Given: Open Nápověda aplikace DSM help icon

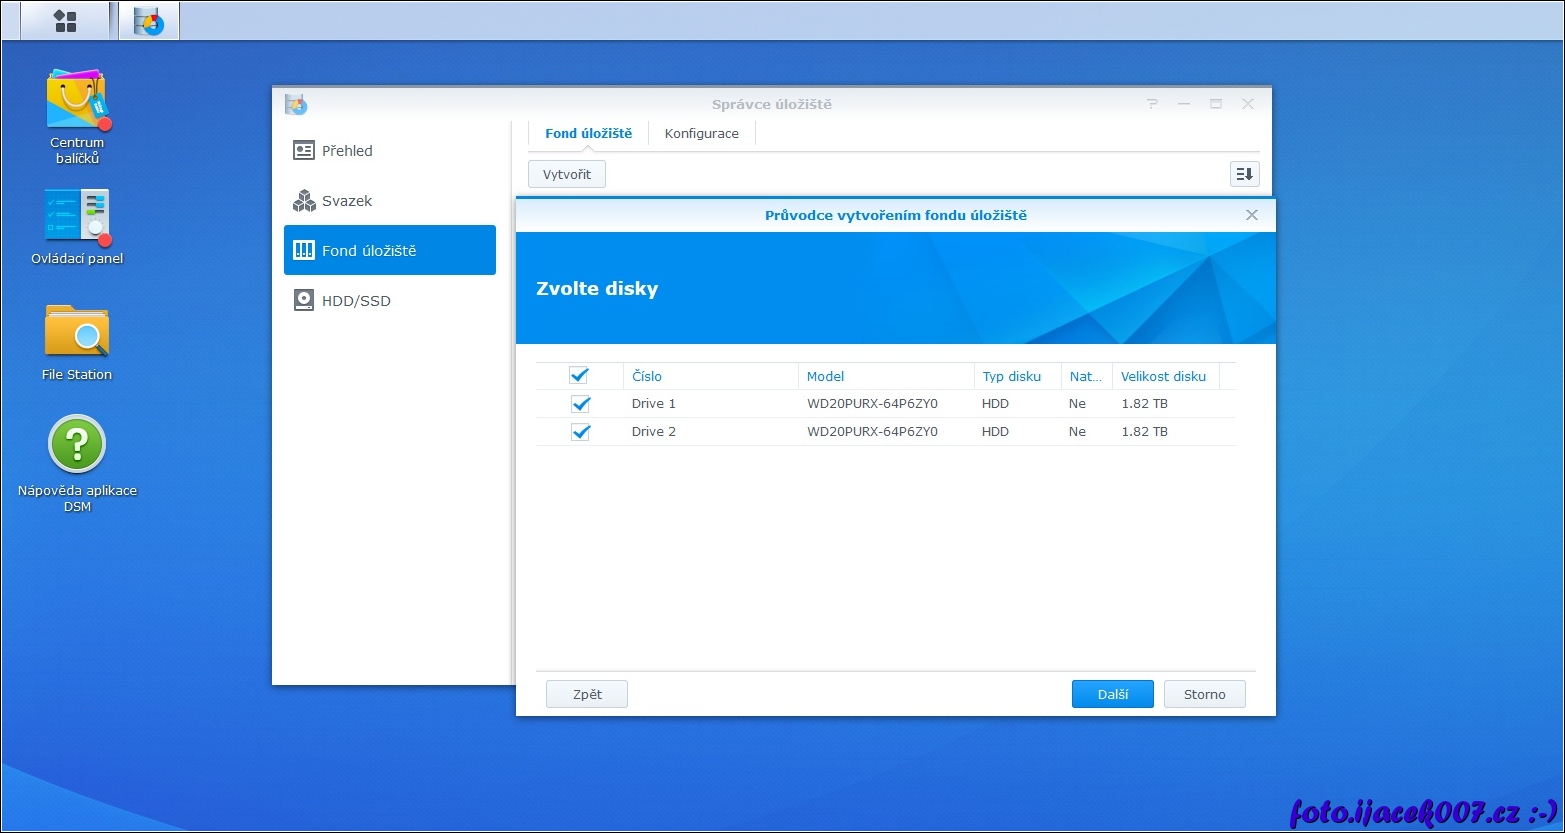Looking at the screenshot, I should point(77,444).
